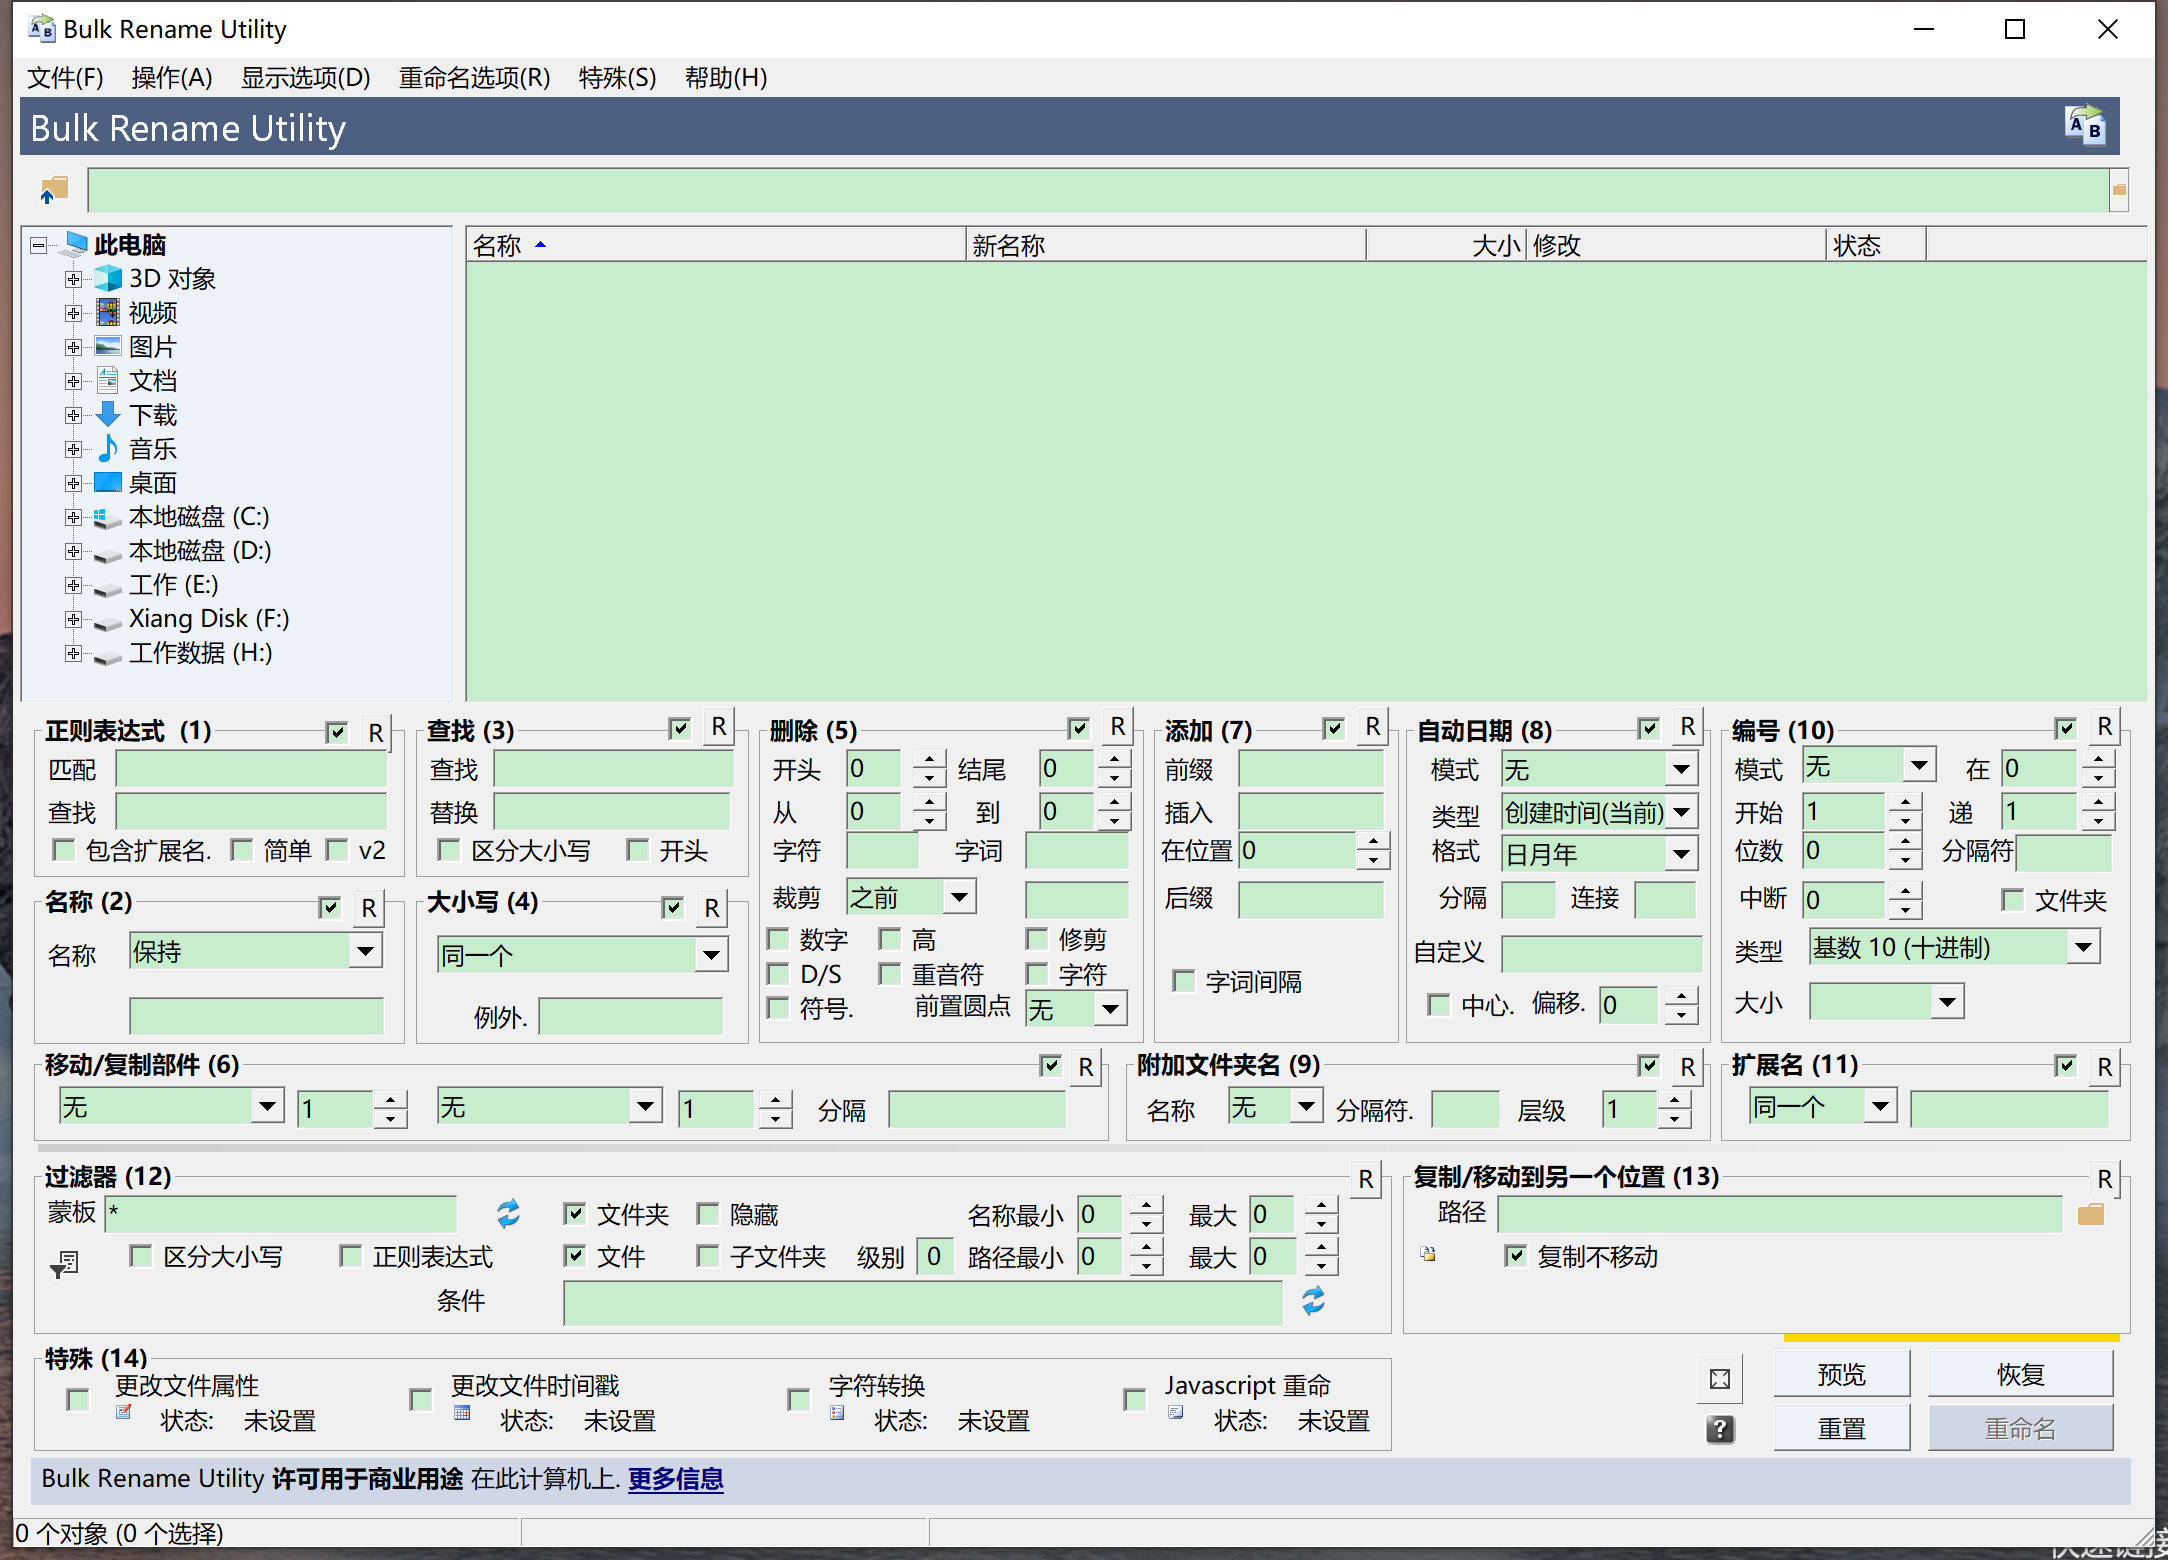The image size is (2168, 1560).
Task: Refresh the filter condition with the blue arrows
Action: 1313,1300
